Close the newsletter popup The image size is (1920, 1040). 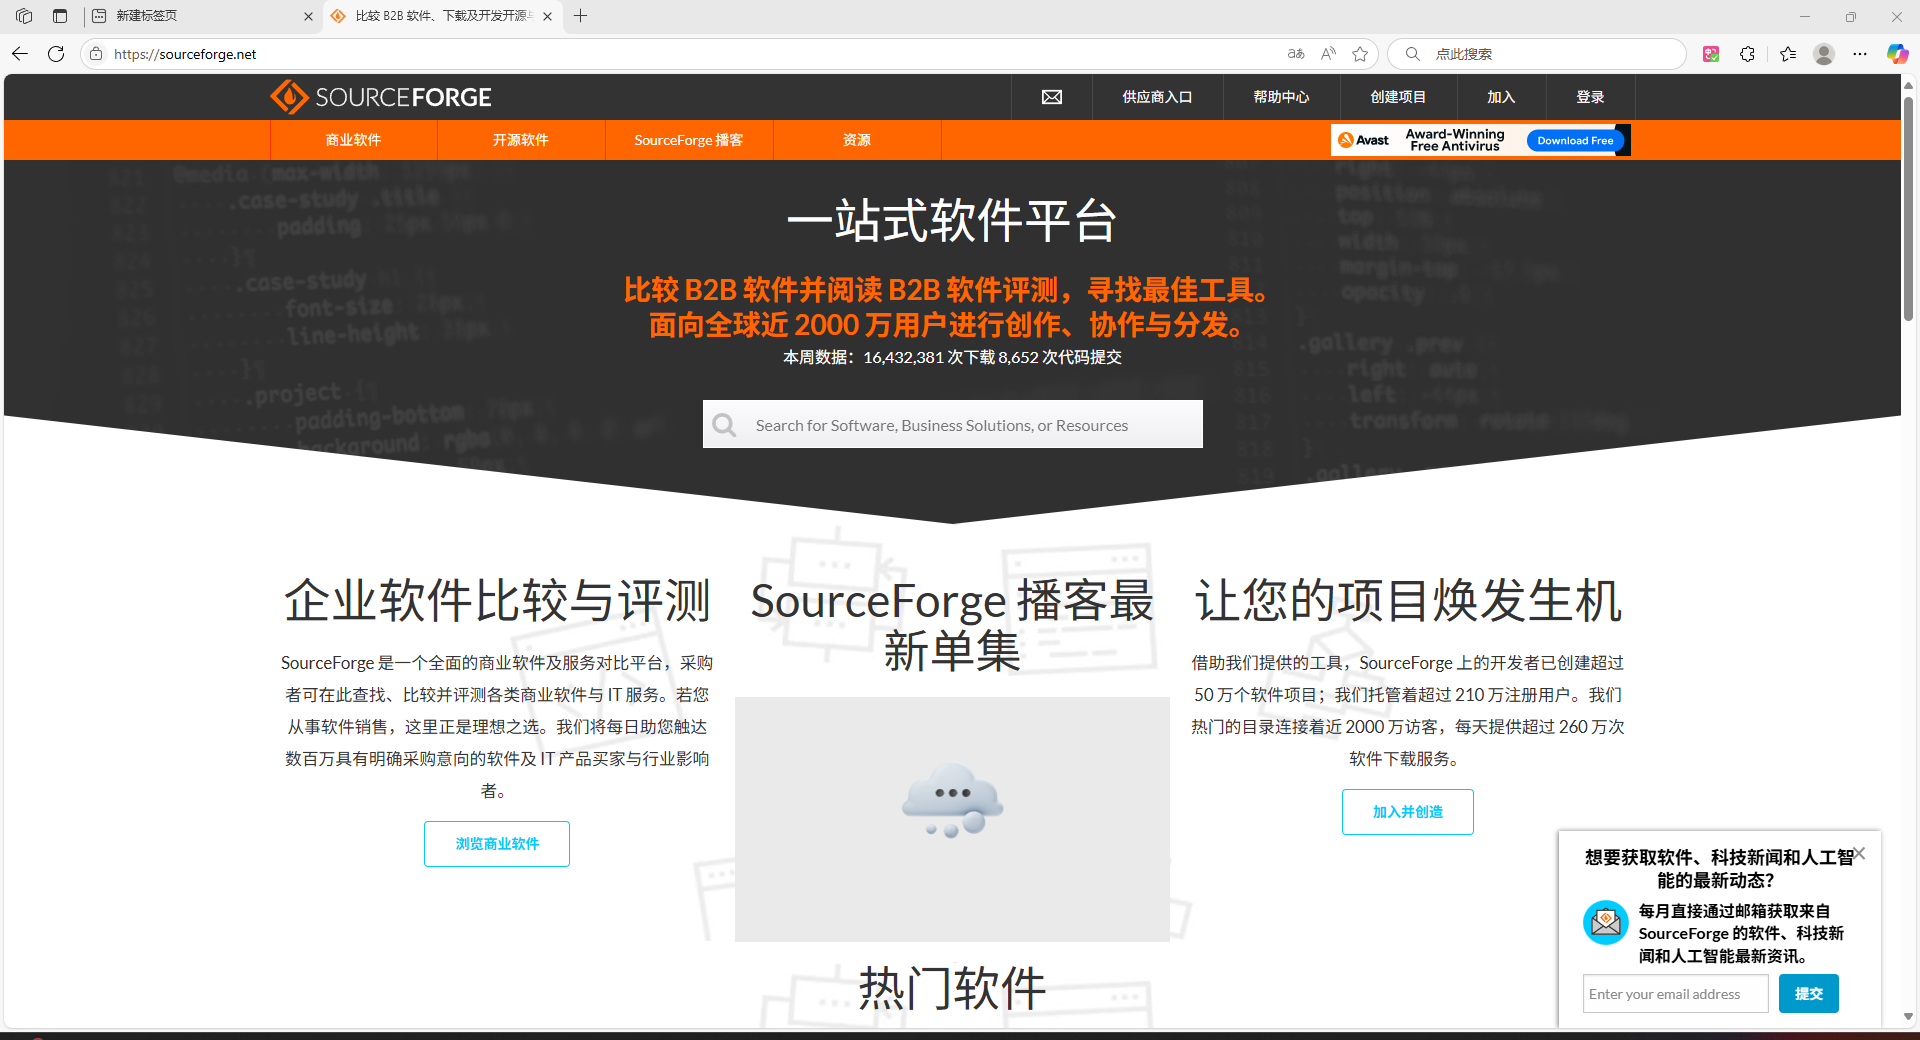pyautogui.click(x=1859, y=854)
